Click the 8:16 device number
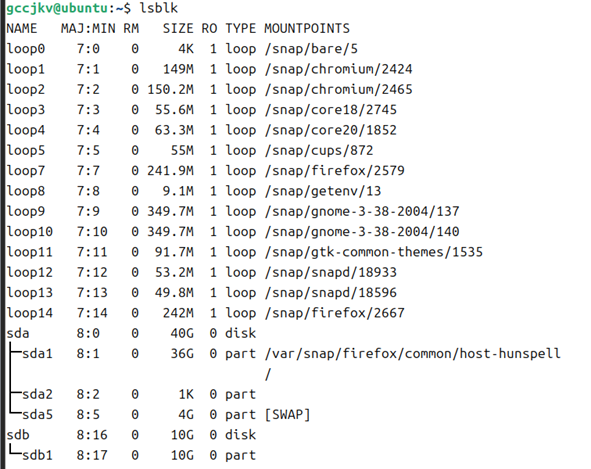Screen dimensions: 591x469 pyautogui.click(x=92, y=435)
